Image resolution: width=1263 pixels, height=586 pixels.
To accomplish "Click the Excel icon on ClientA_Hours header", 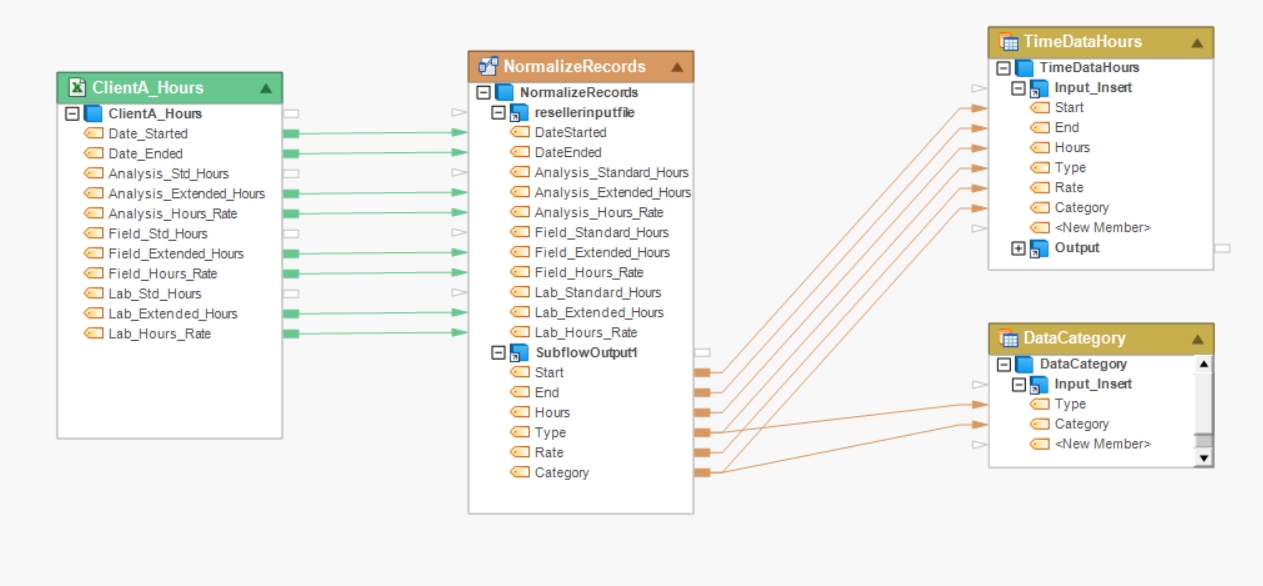I will coord(77,88).
